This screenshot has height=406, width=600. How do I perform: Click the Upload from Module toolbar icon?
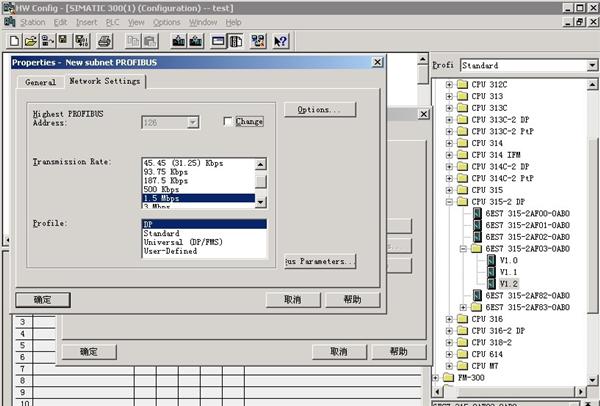(196, 41)
